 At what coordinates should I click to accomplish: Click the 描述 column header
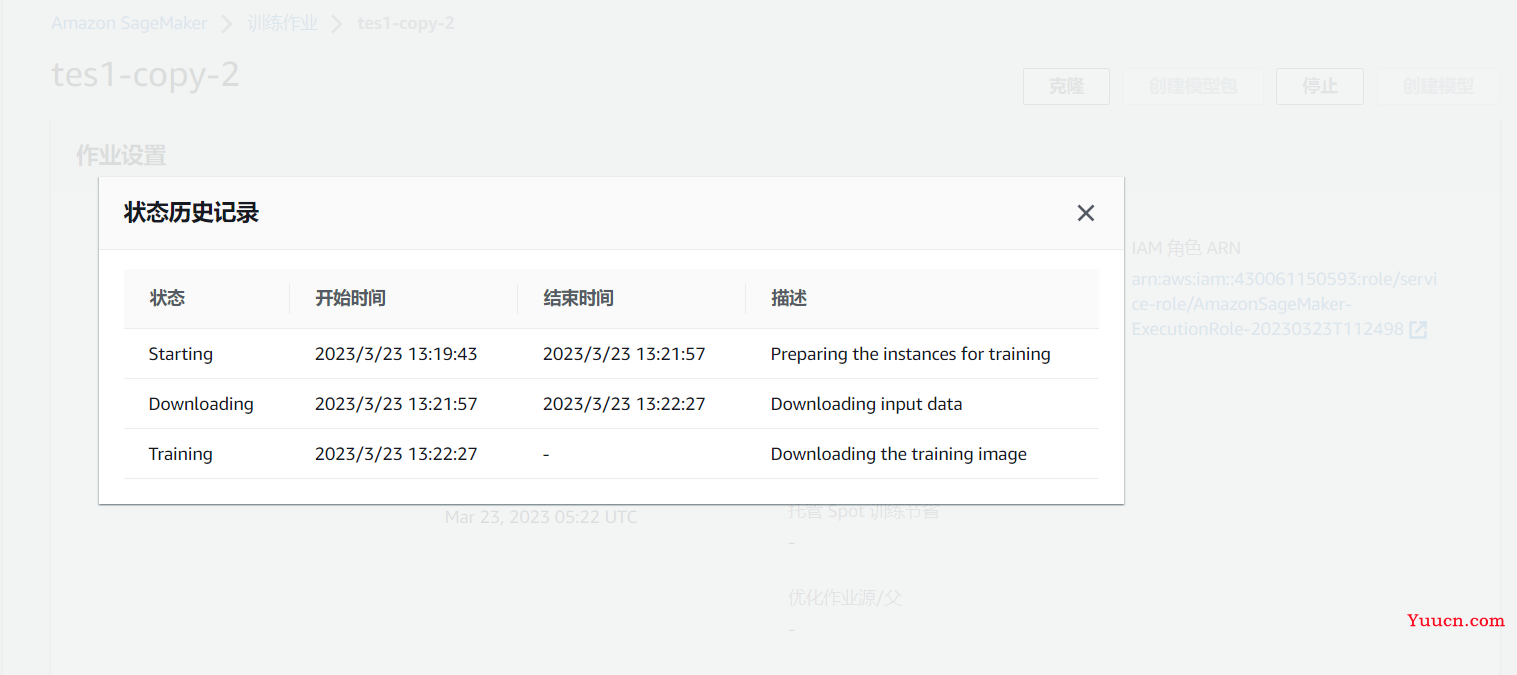pyautogui.click(x=789, y=298)
